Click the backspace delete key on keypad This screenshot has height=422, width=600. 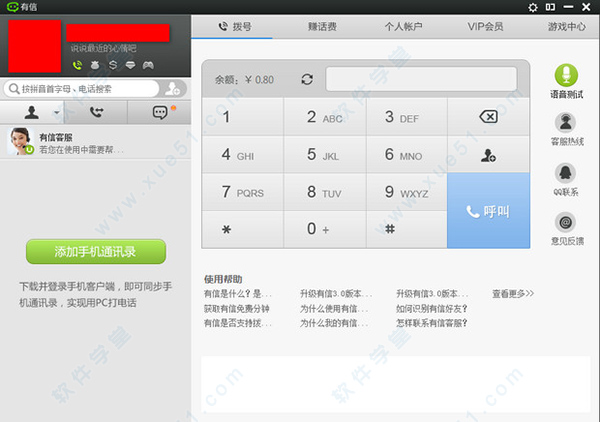pos(489,117)
